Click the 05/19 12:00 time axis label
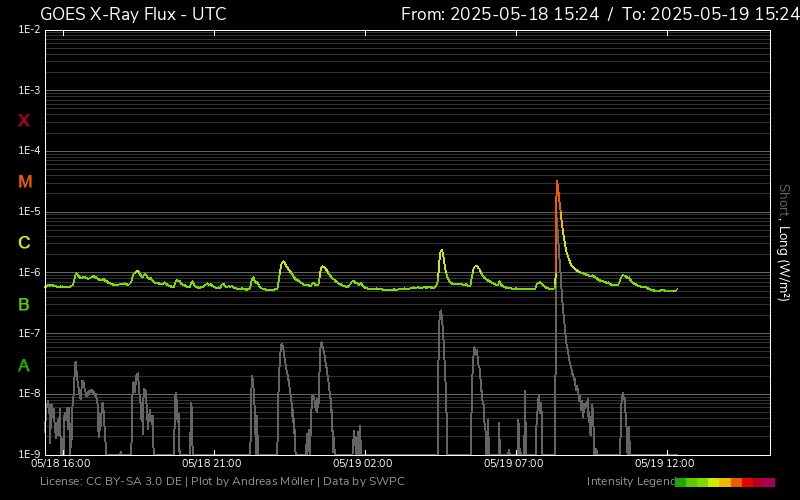800x500 pixels. click(664, 463)
